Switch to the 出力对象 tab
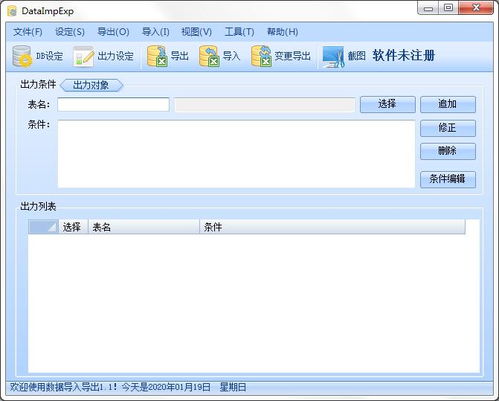The width and height of the screenshot is (499, 401). (91, 85)
